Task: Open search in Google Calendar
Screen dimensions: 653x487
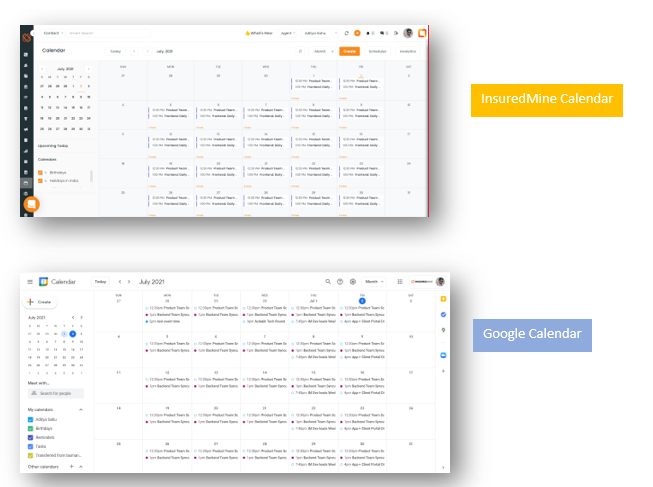Action: pos(328,282)
